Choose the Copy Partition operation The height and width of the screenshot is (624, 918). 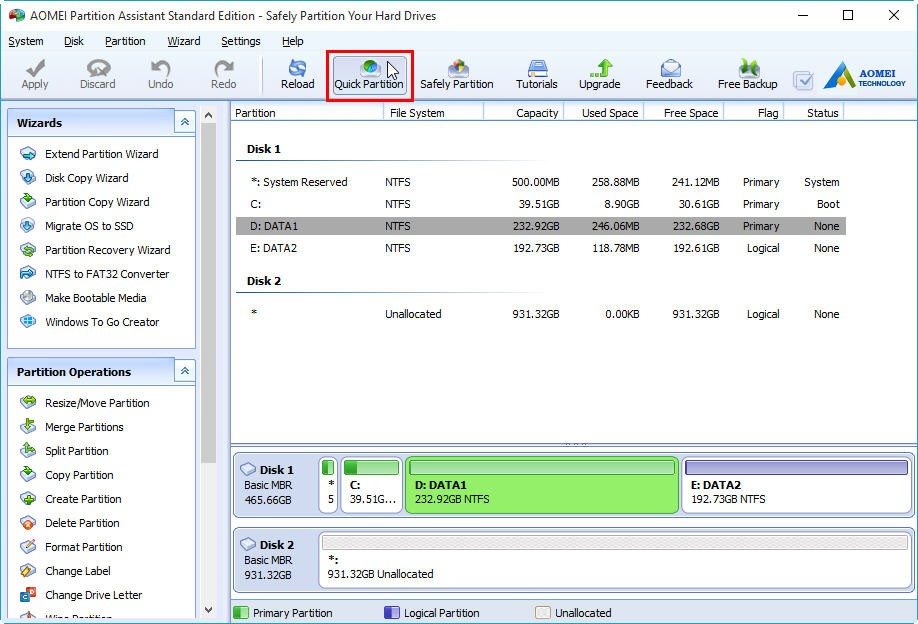click(x=79, y=475)
